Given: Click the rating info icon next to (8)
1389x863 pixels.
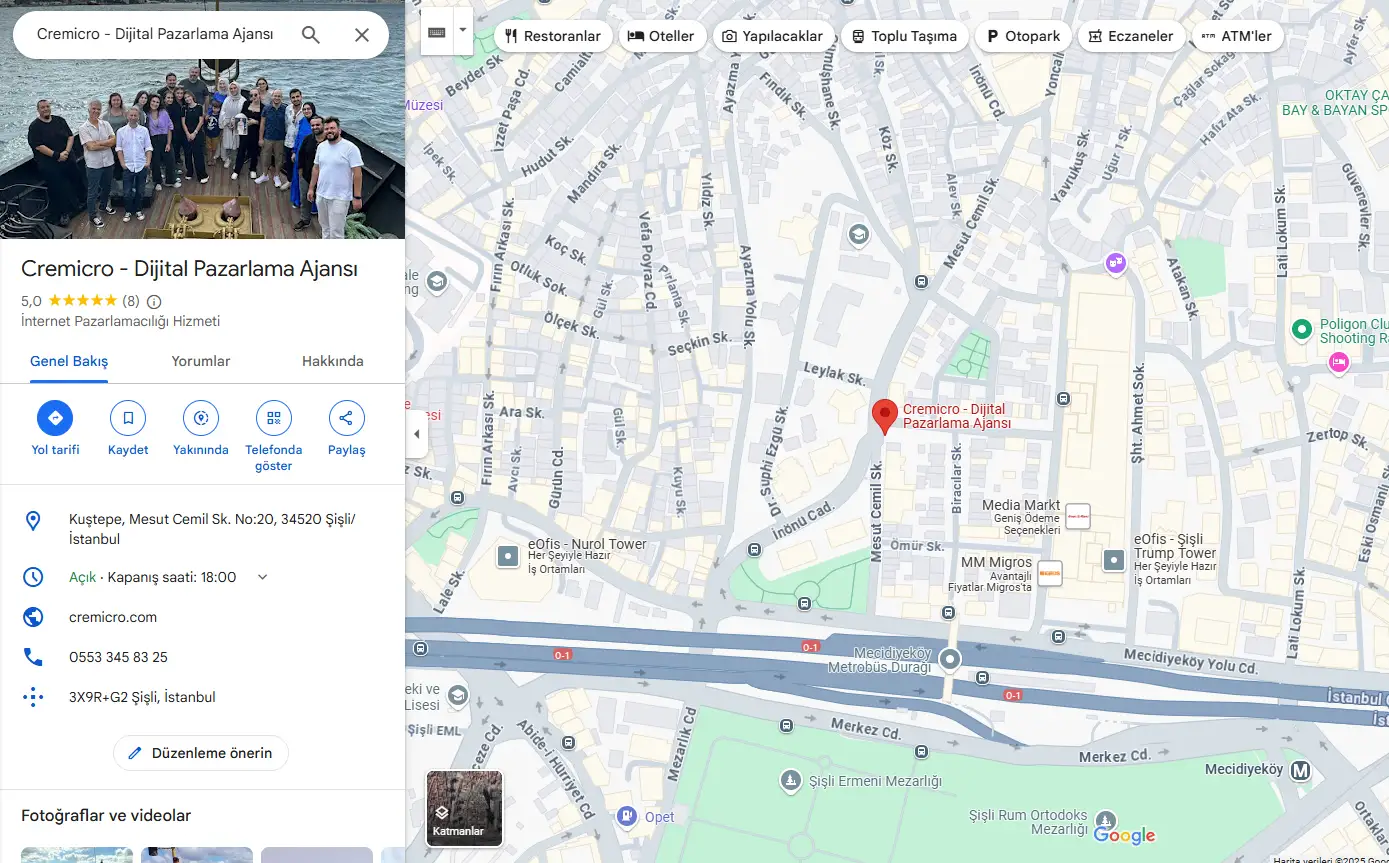Looking at the screenshot, I should tap(154, 301).
